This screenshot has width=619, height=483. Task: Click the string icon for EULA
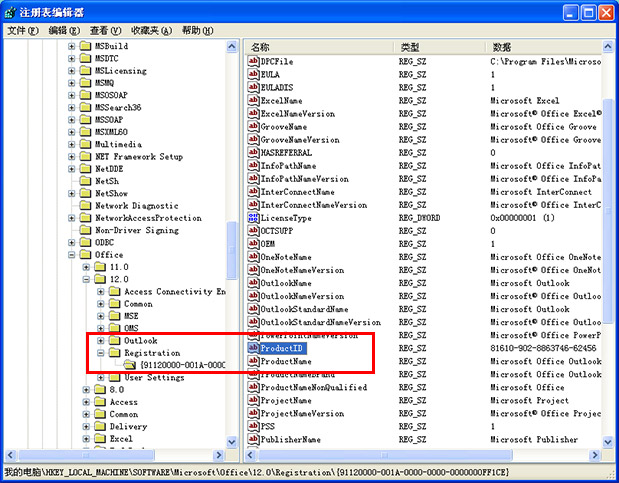coord(253,74)
